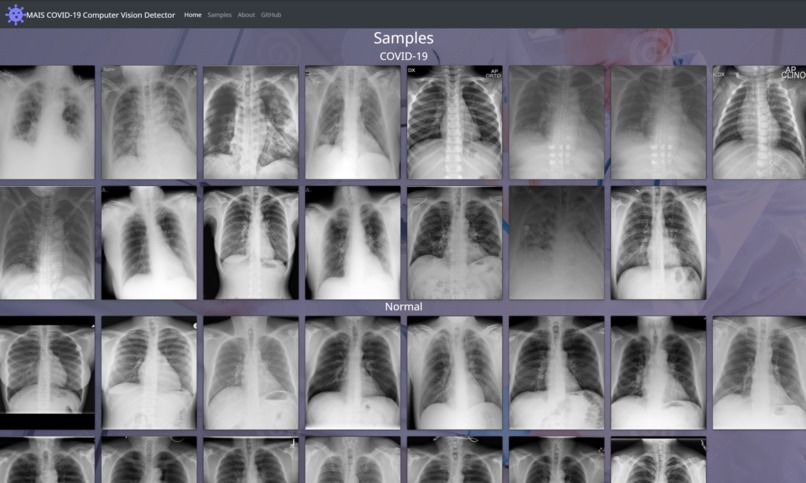Select last X-ray in second COVID-19 row

click(x=658, y=243)
